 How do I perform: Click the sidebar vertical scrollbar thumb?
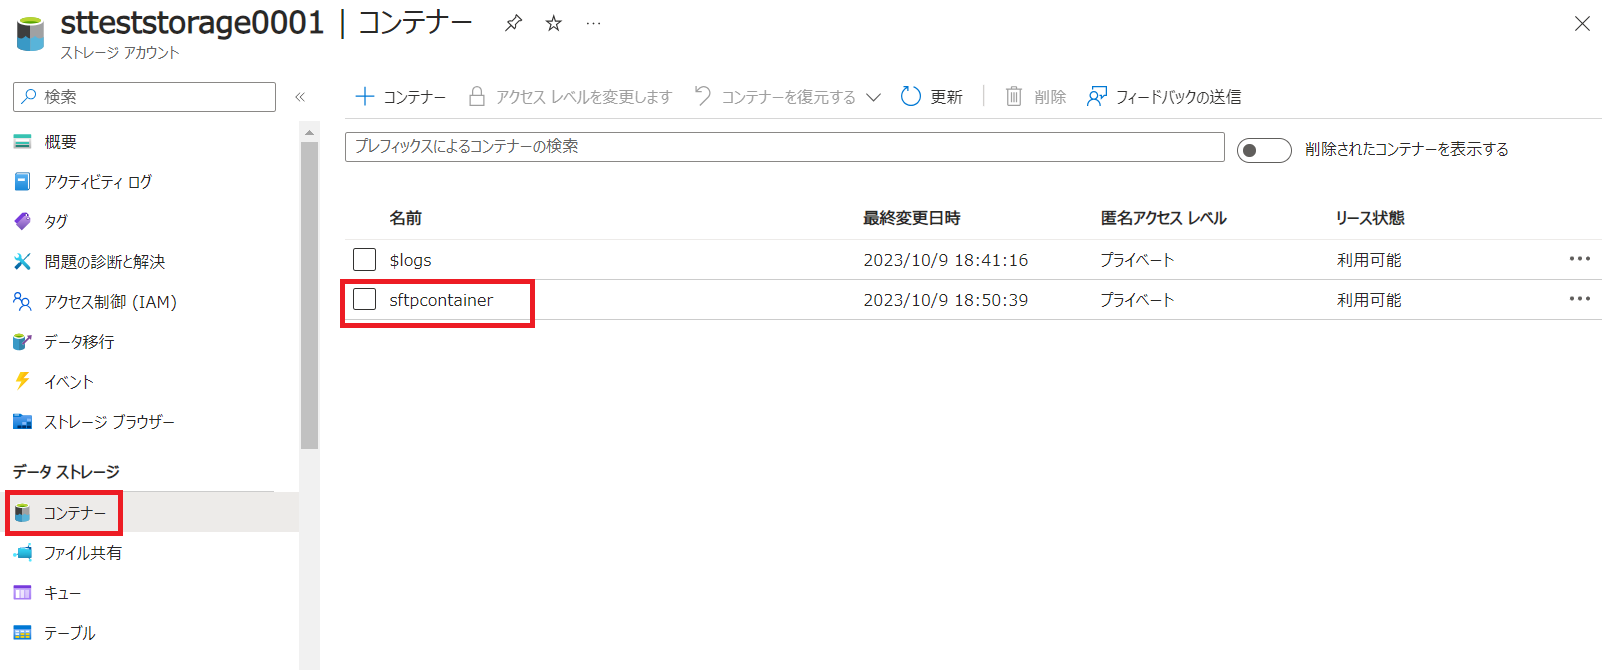coord(309,295)
